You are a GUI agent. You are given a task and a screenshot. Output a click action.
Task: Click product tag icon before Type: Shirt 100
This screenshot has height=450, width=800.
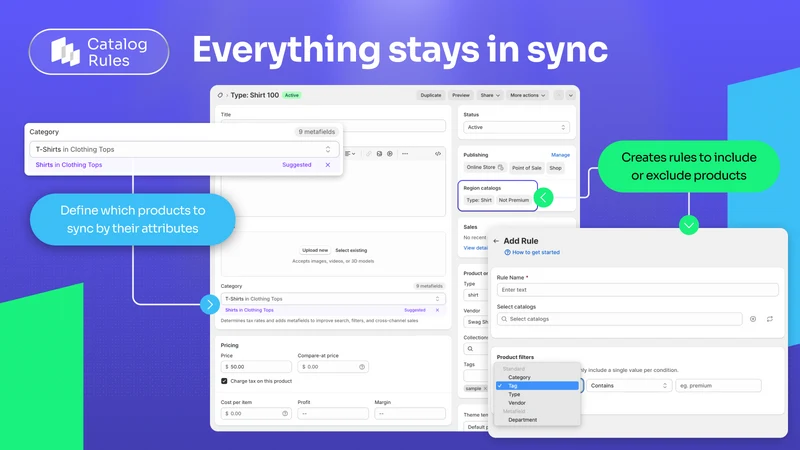220,95
